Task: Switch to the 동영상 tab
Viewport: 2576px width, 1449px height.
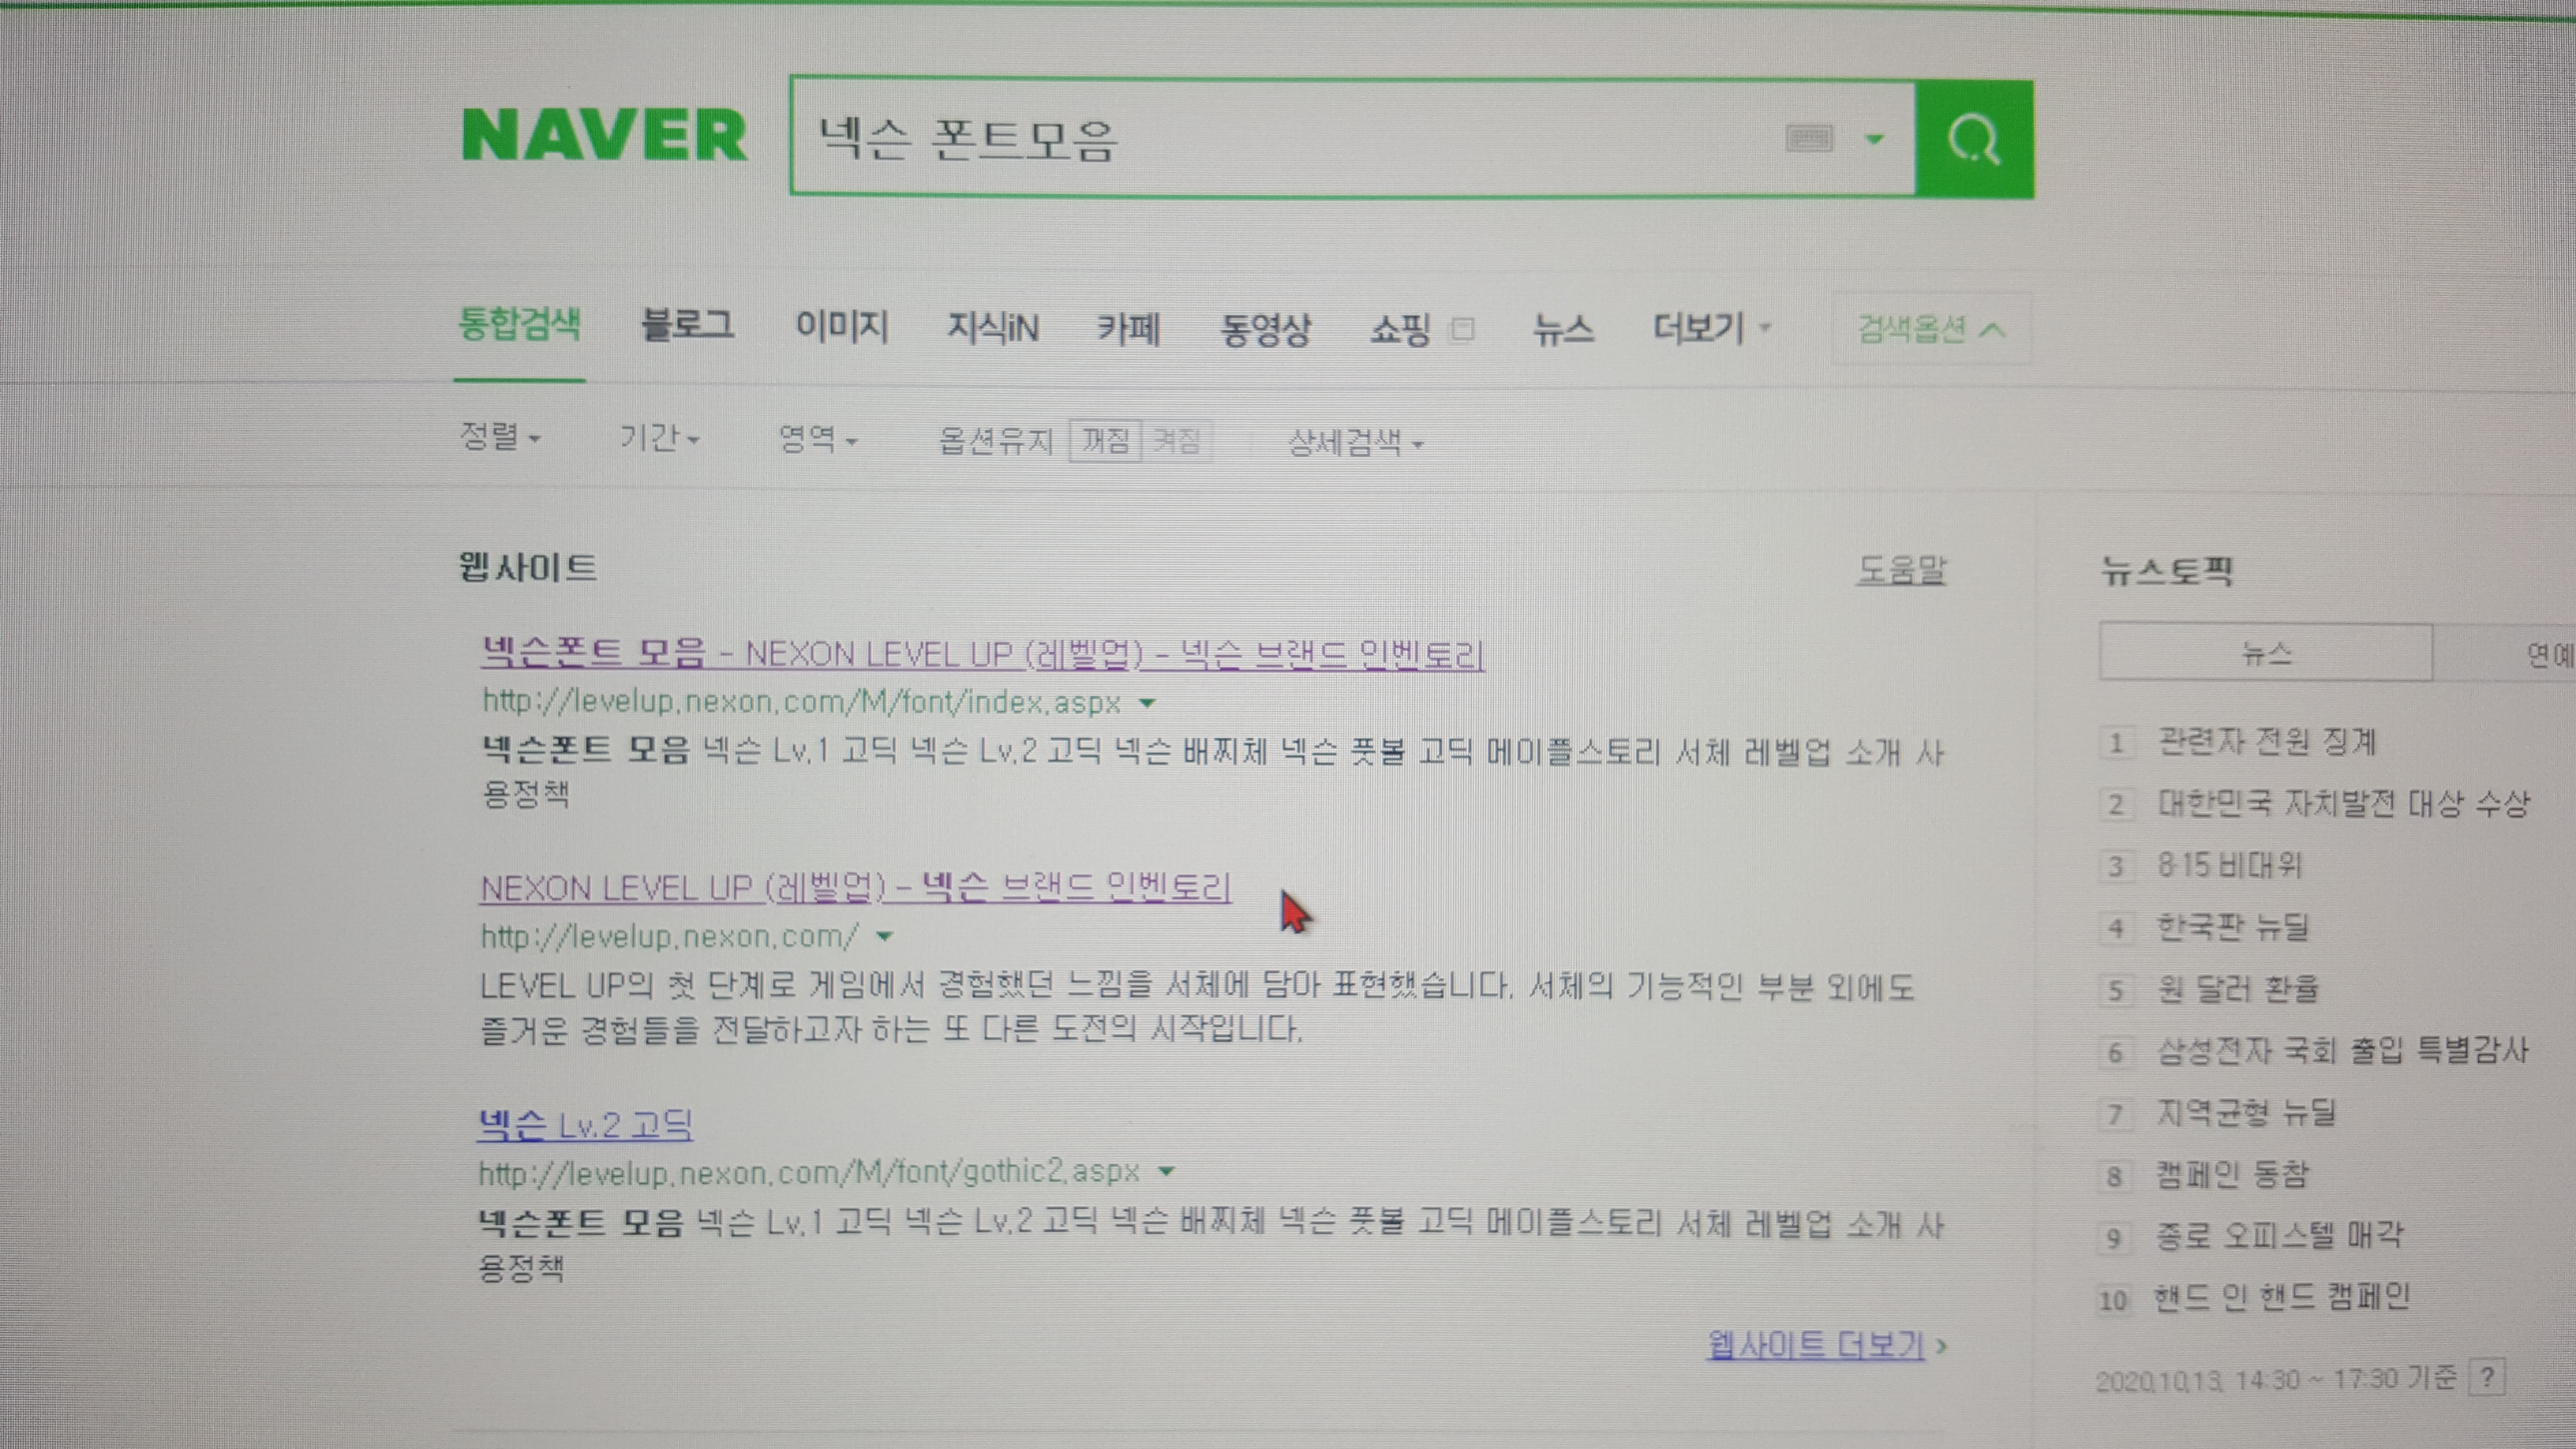Action: pyautogui.click(x=1265, y=329)
